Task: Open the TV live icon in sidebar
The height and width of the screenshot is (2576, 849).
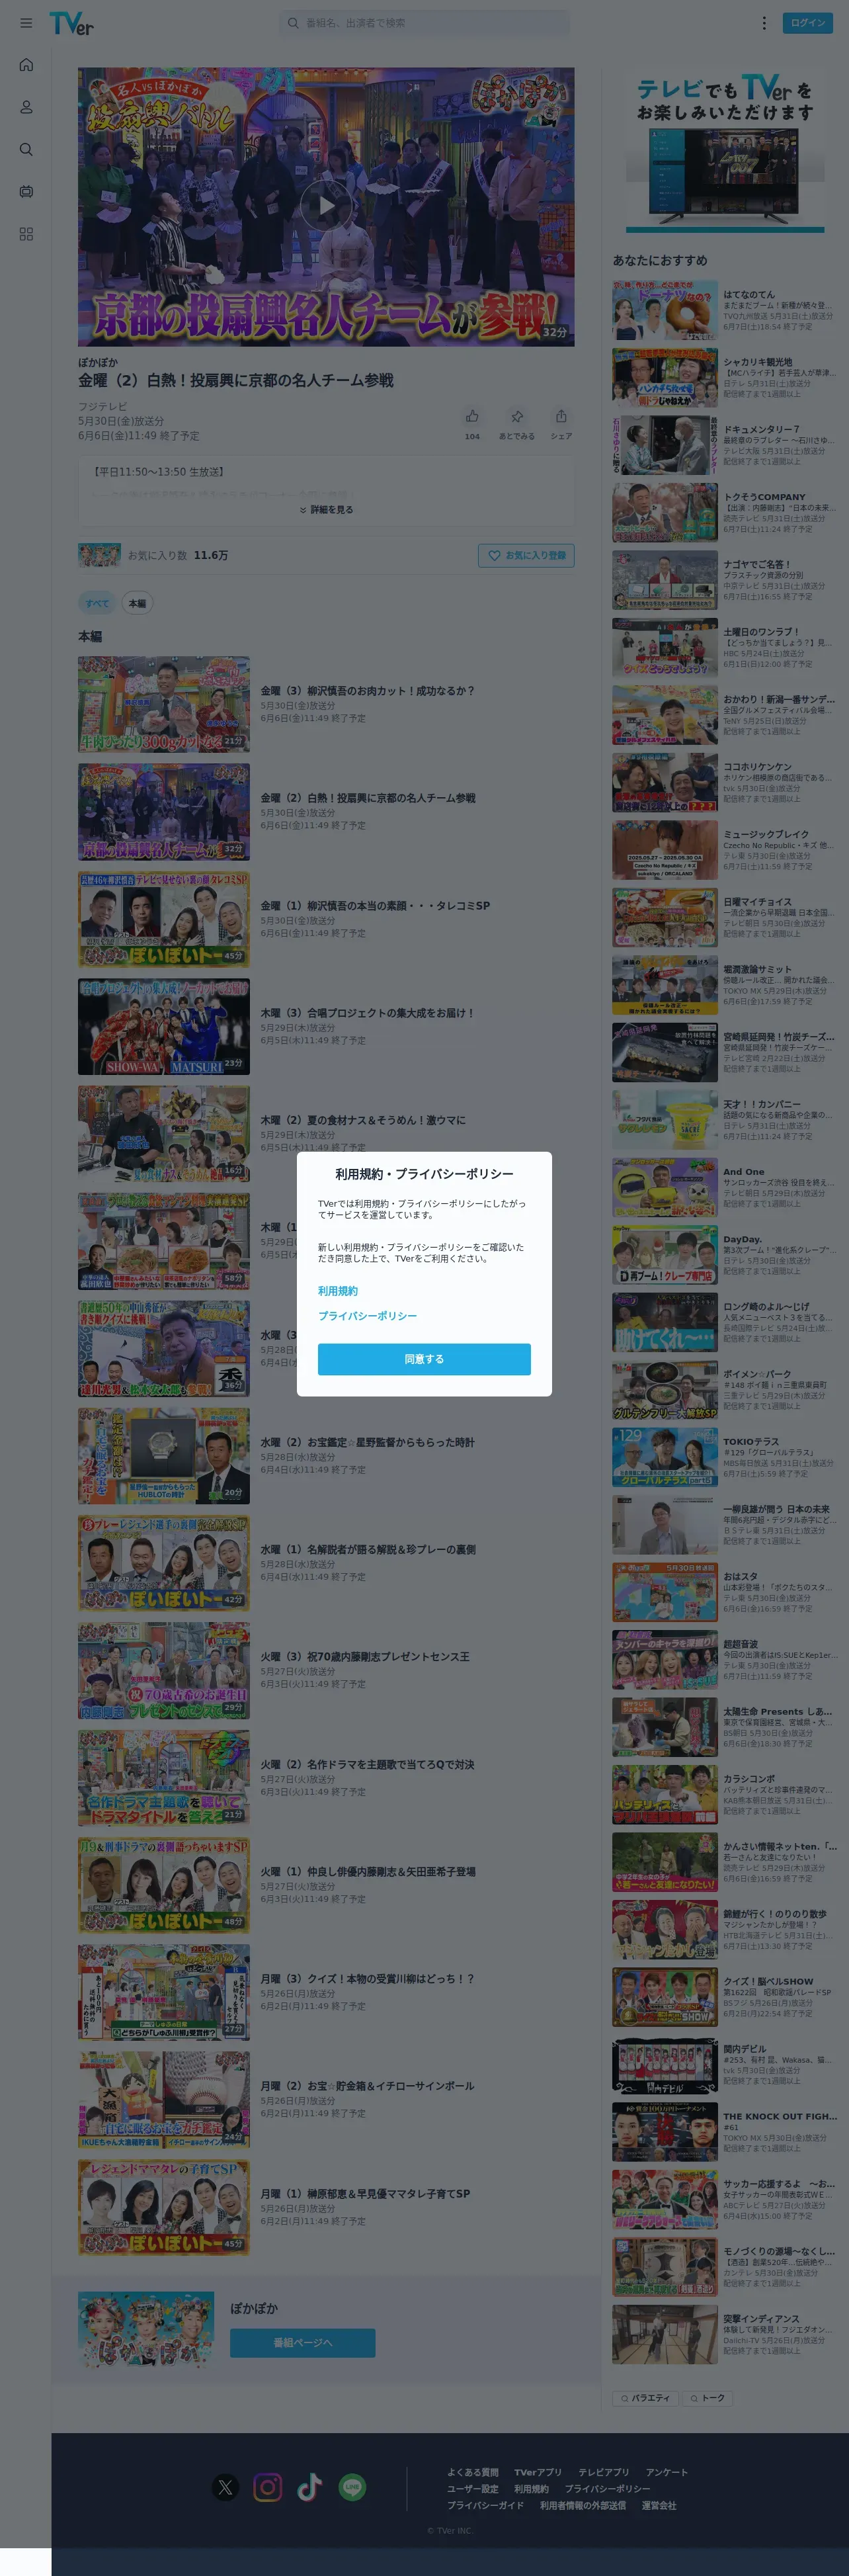Action: (x=26, y=191)
